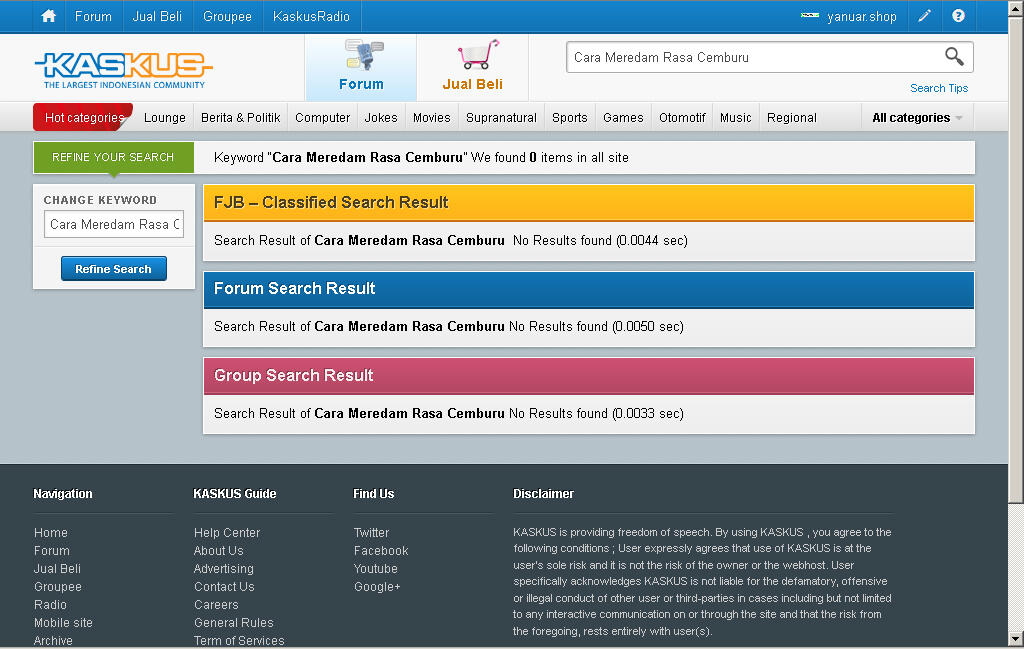
Task: Open the Forum footer navigation link
Action: click(x=52, y=551)
